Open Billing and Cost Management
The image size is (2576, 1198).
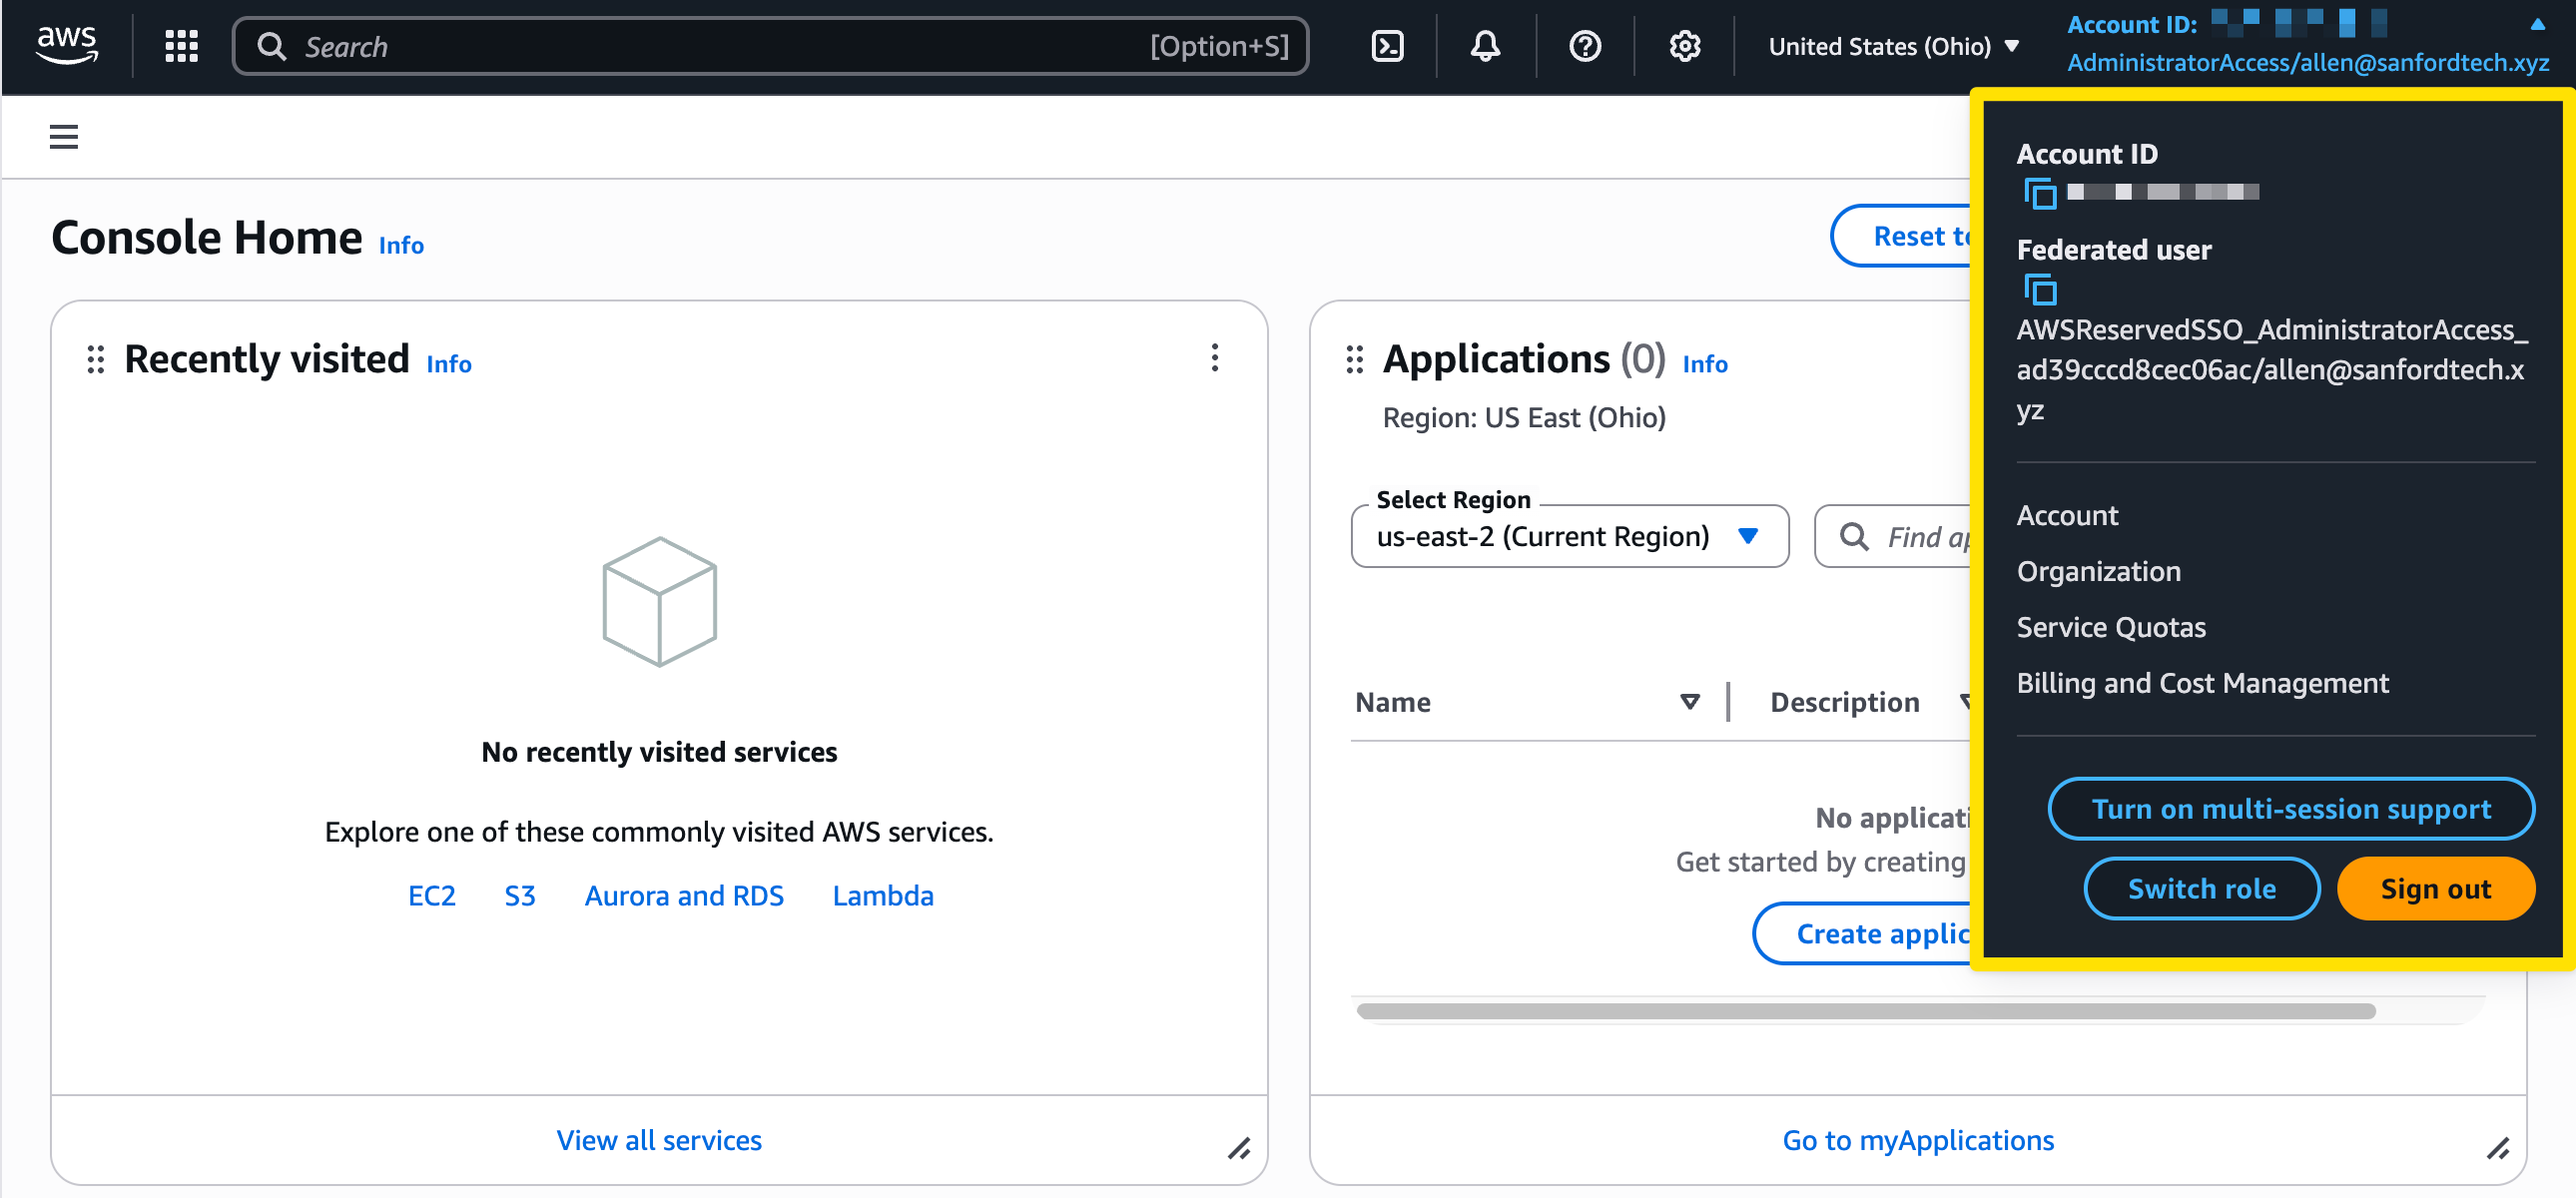tap(2202, 683)
